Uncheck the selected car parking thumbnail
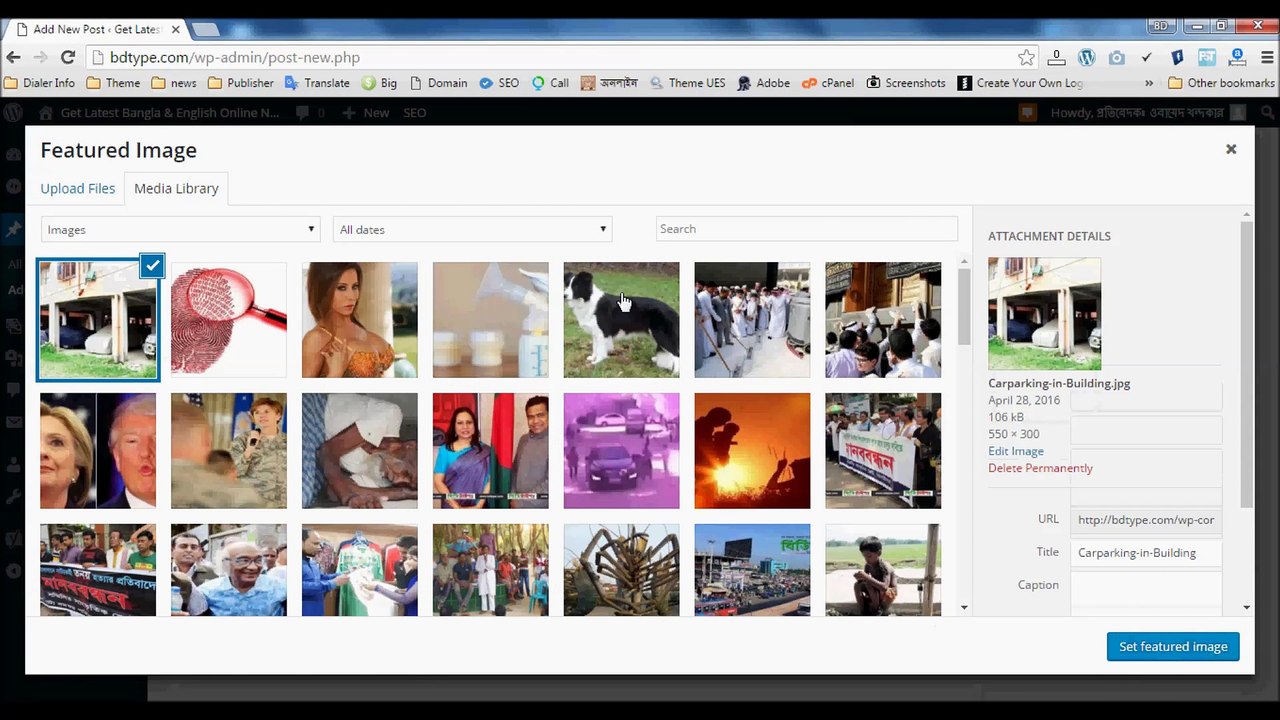 (152, 266)
